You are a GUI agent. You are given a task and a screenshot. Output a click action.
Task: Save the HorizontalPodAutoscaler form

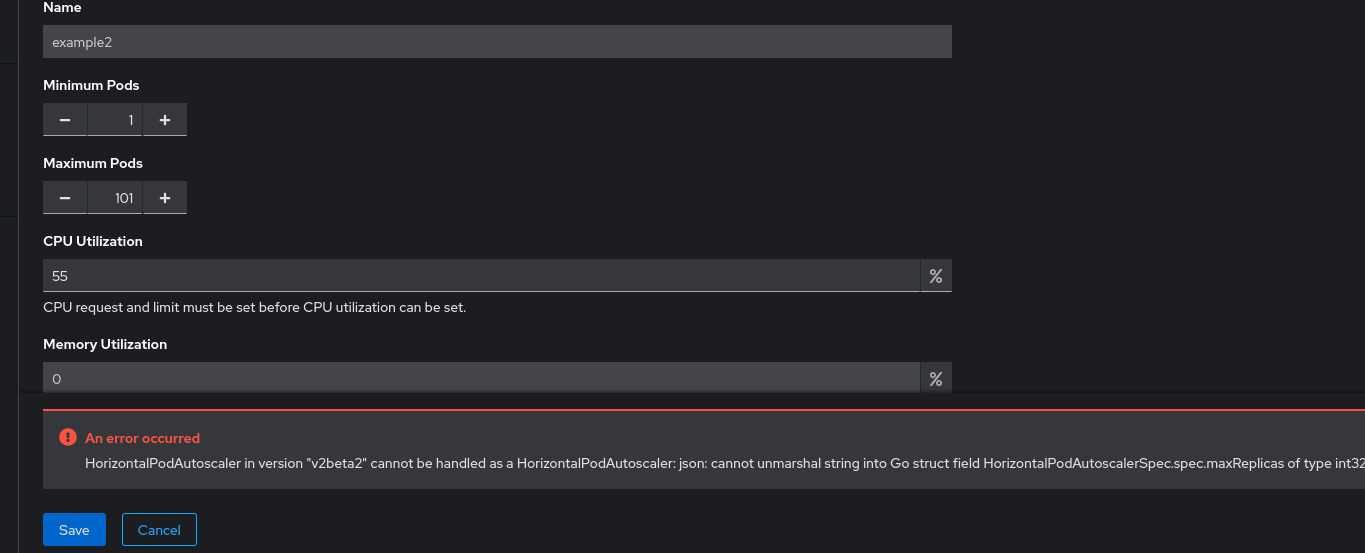point(74,530)
